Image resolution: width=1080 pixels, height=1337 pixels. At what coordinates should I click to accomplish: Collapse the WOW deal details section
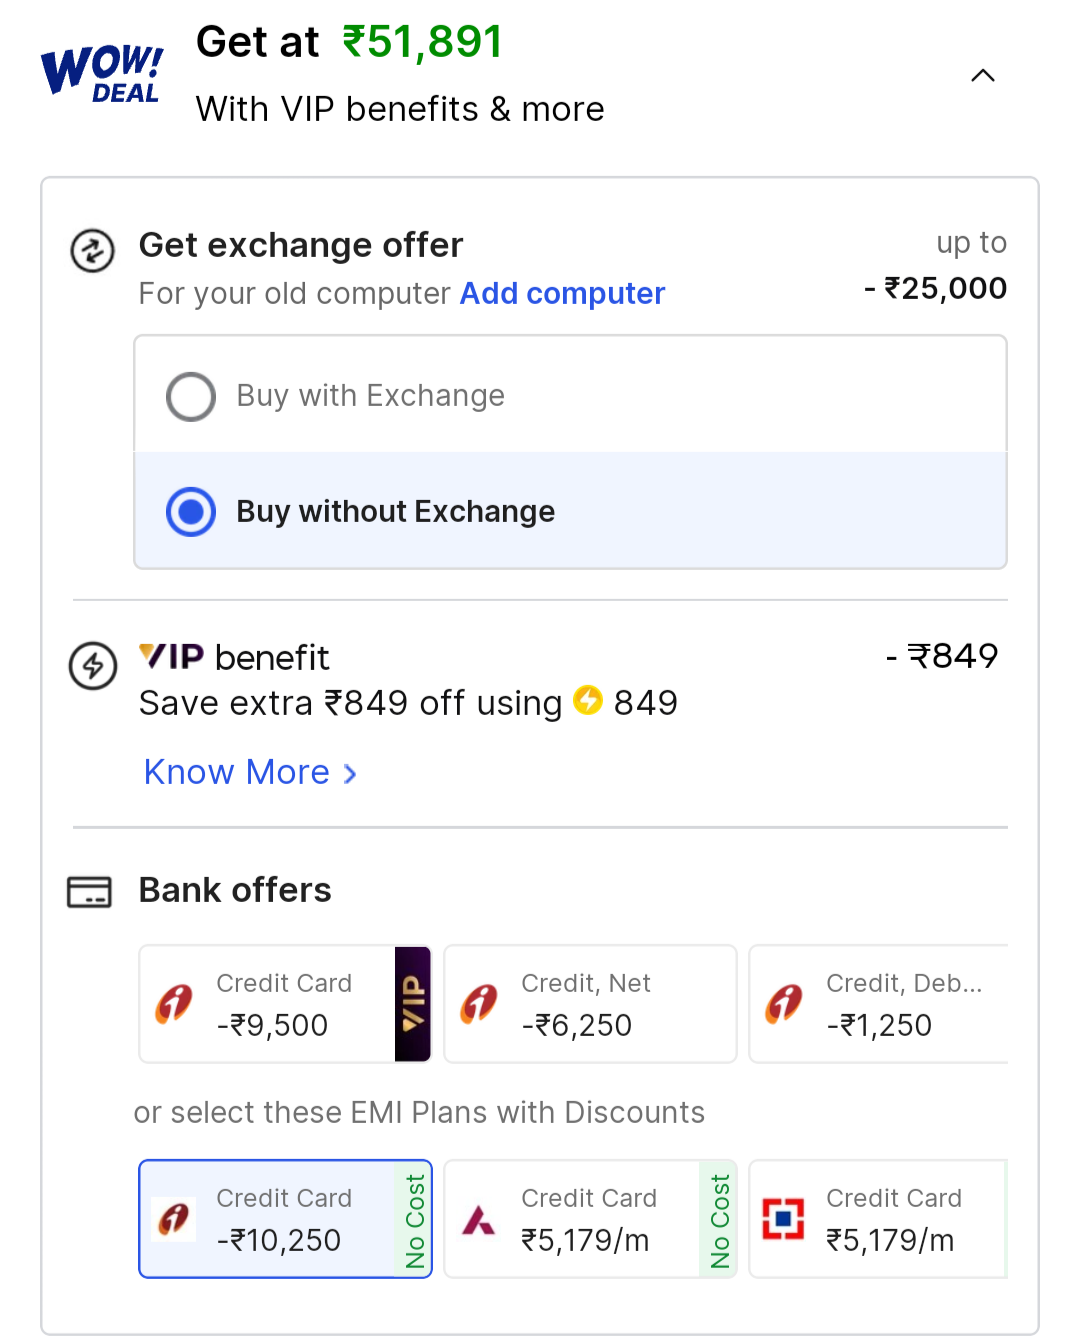pos(983,76)
